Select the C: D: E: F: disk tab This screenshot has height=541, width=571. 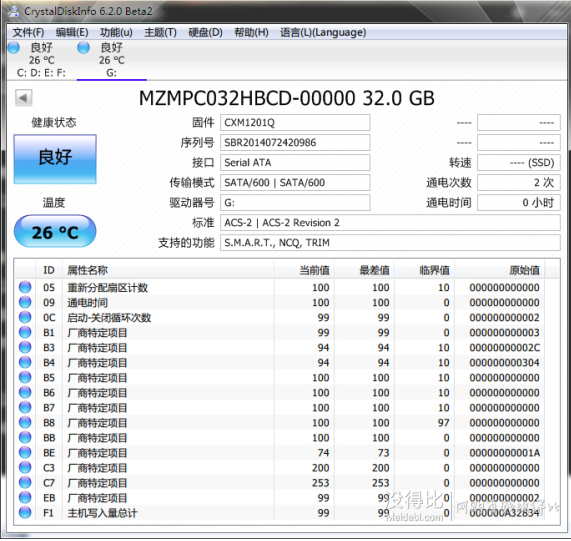click(41, 60)
